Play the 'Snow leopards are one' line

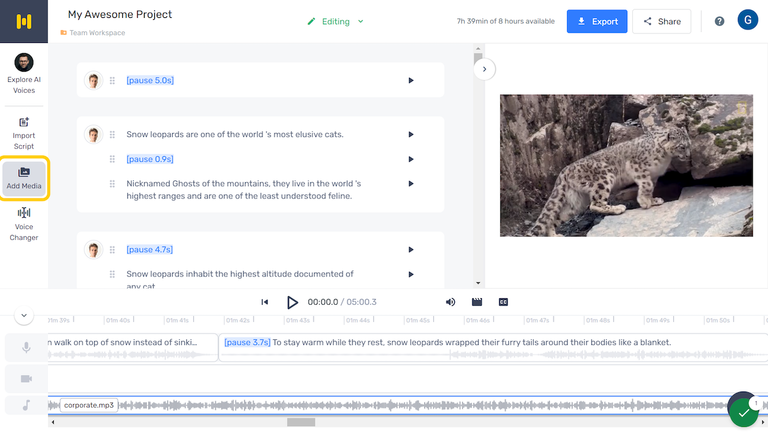click(410, 135)
